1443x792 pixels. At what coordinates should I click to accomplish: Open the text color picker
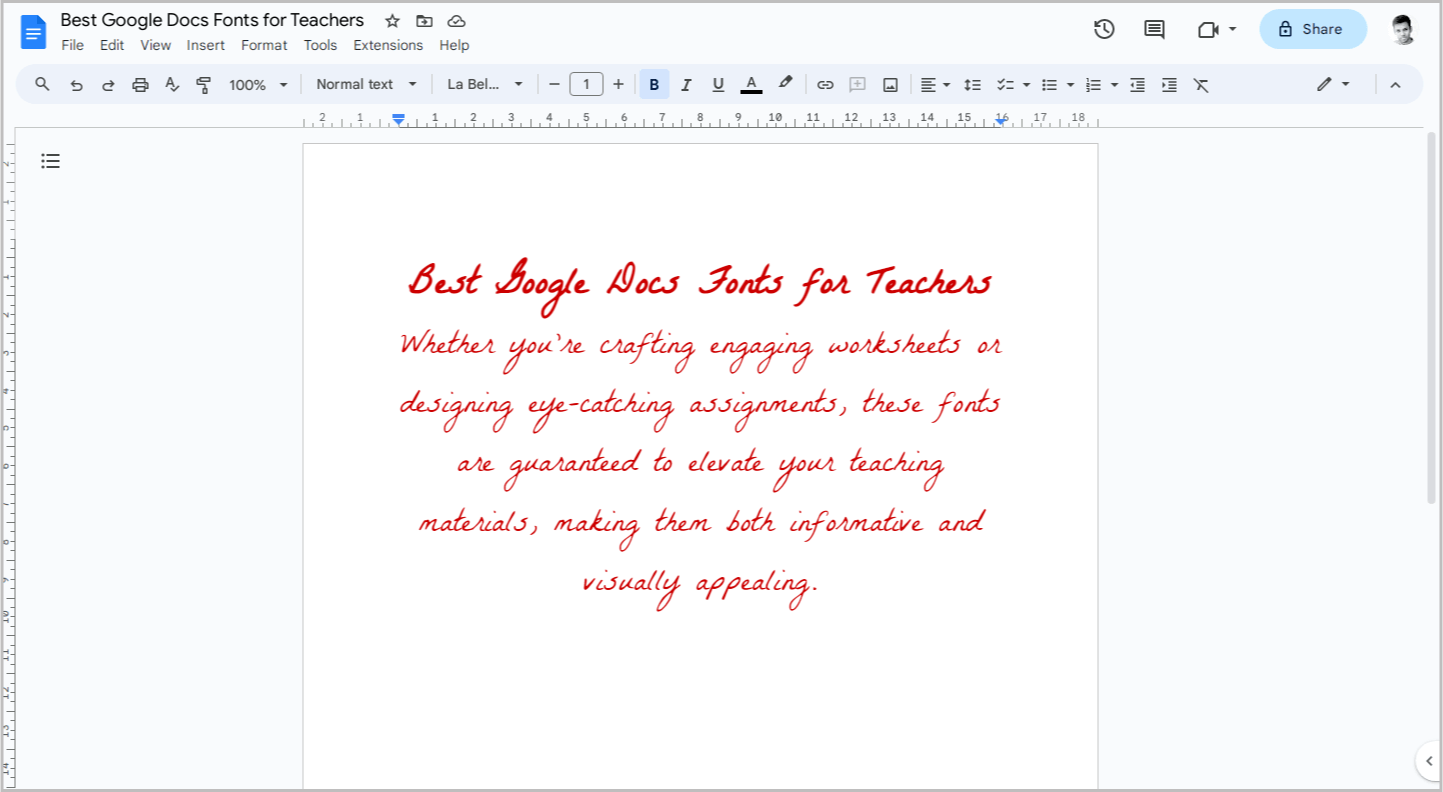pyautogui.click(x=751, y=84)
